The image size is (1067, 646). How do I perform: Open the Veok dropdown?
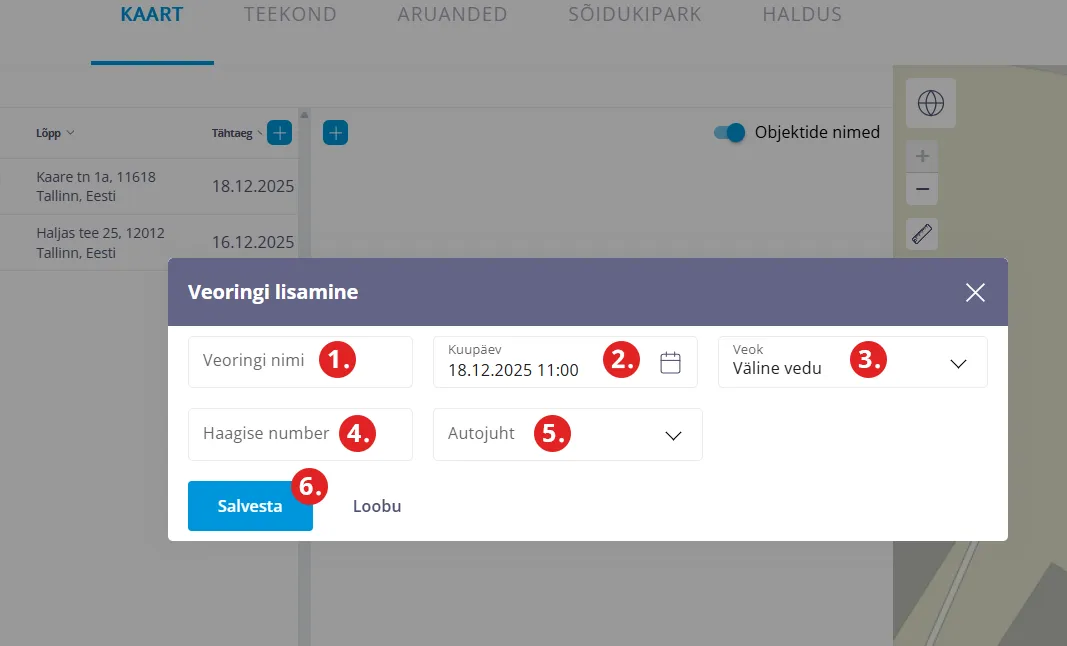pos(852,362)
